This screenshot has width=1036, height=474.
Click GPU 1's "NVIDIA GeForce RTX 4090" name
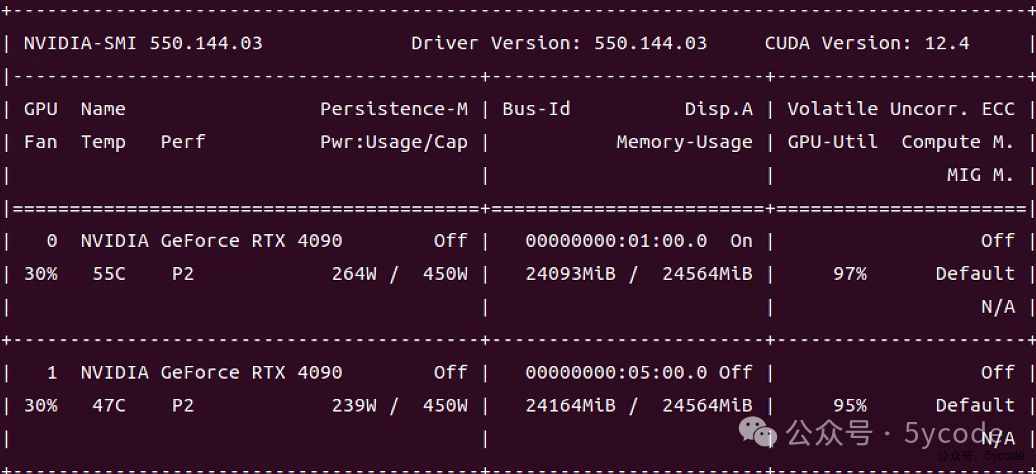coord(211,372)
